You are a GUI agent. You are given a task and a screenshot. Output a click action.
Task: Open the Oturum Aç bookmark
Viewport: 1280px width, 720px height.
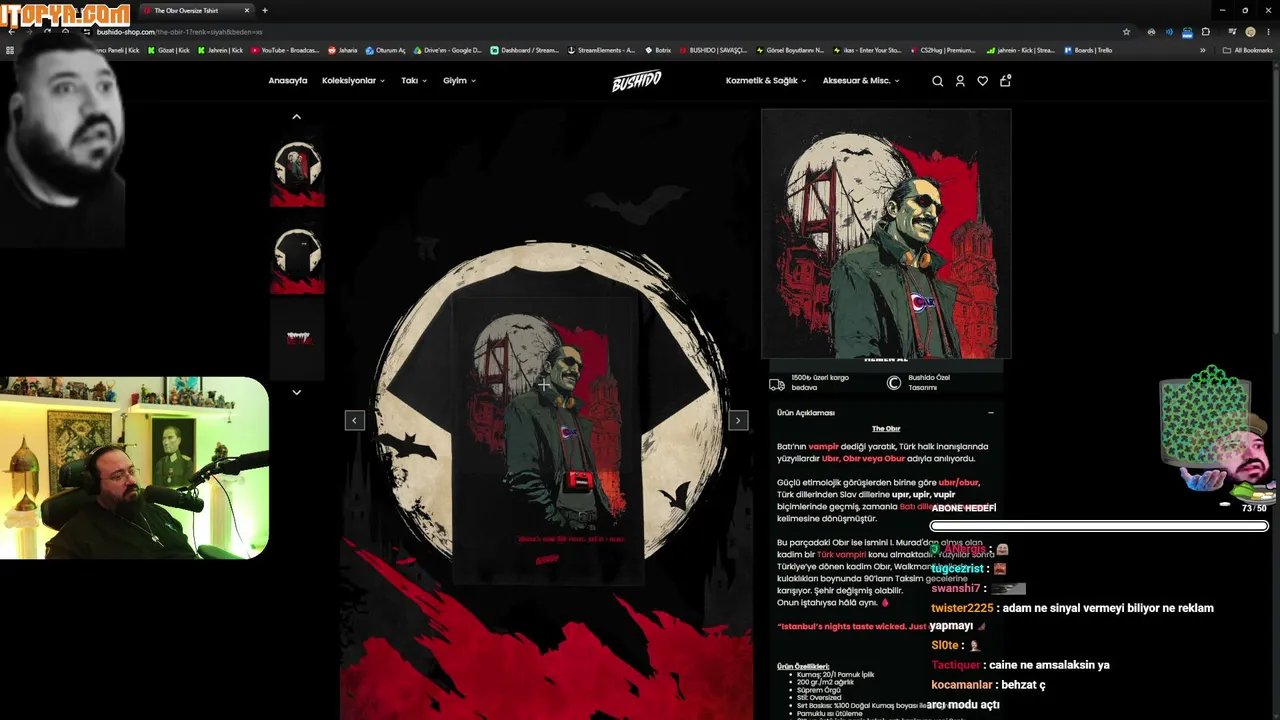(x=385, y=50)
